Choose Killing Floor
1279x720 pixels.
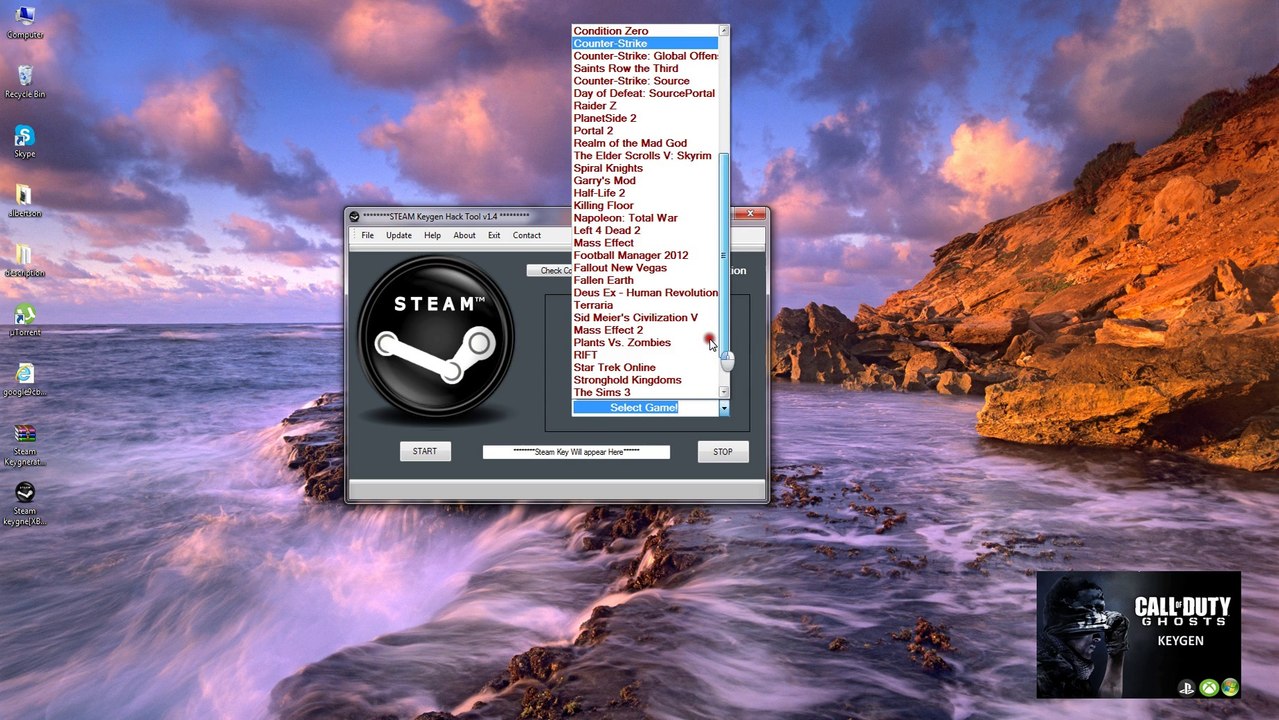coord(645,205)
